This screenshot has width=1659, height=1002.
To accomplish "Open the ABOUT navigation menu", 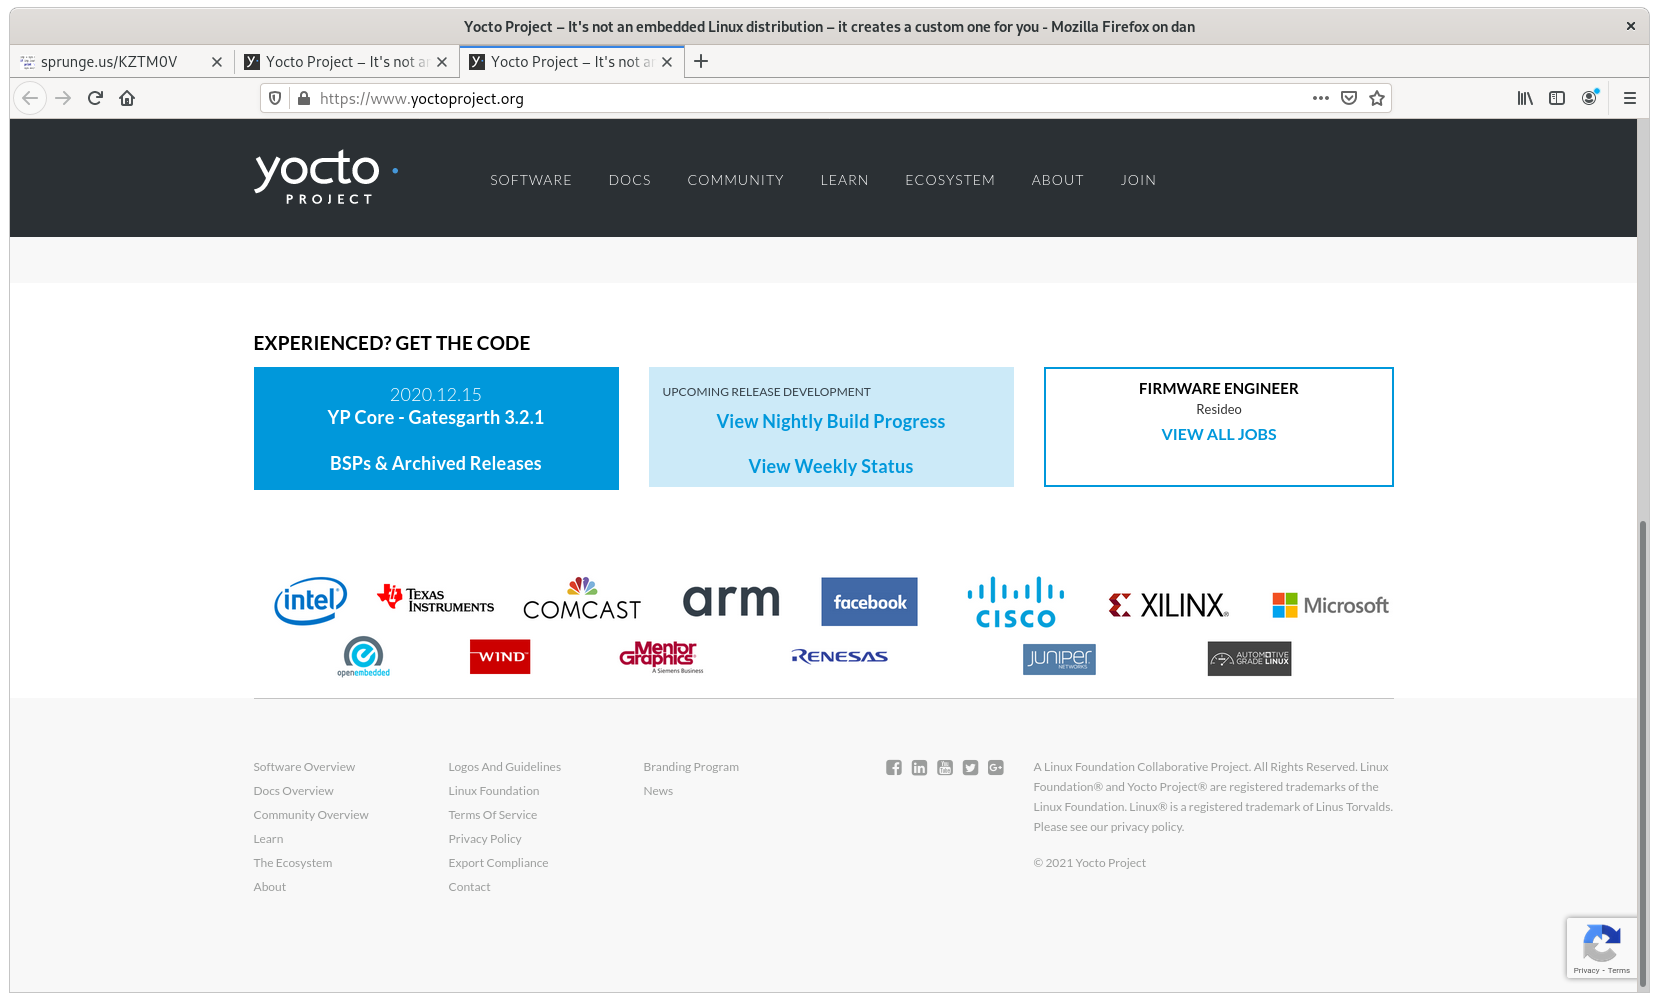I will click(1058, 180).
